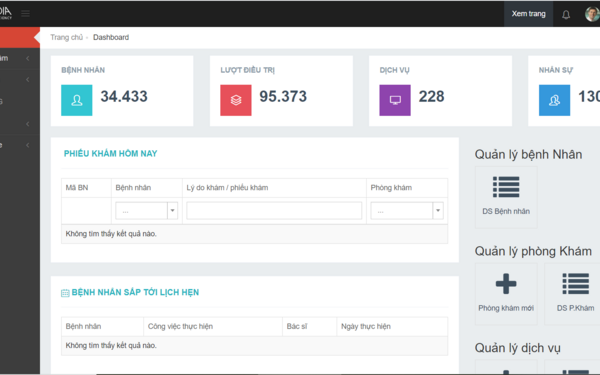Expand the first sidebar menu chevron
This screenshot has width=600, height=375.
point(28,58)
